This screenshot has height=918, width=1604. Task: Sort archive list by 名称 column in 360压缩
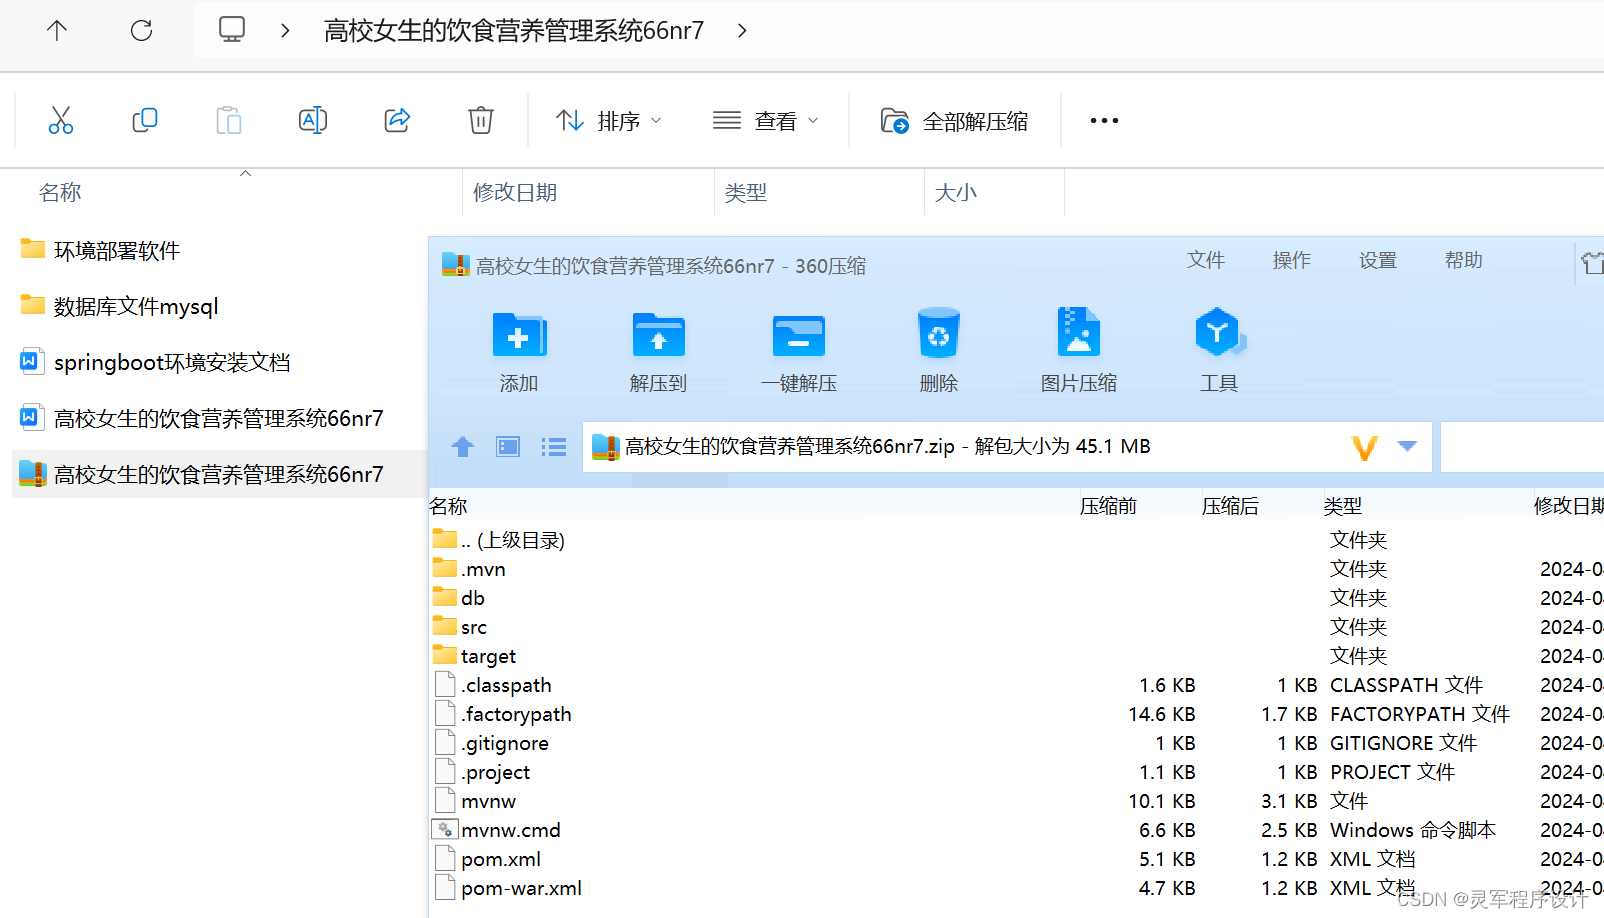coord(449,506)
